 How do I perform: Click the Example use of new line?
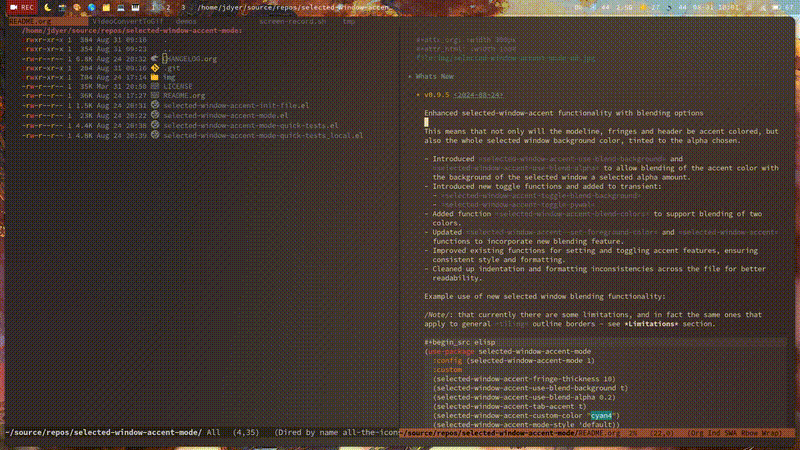tap(545, 296)
